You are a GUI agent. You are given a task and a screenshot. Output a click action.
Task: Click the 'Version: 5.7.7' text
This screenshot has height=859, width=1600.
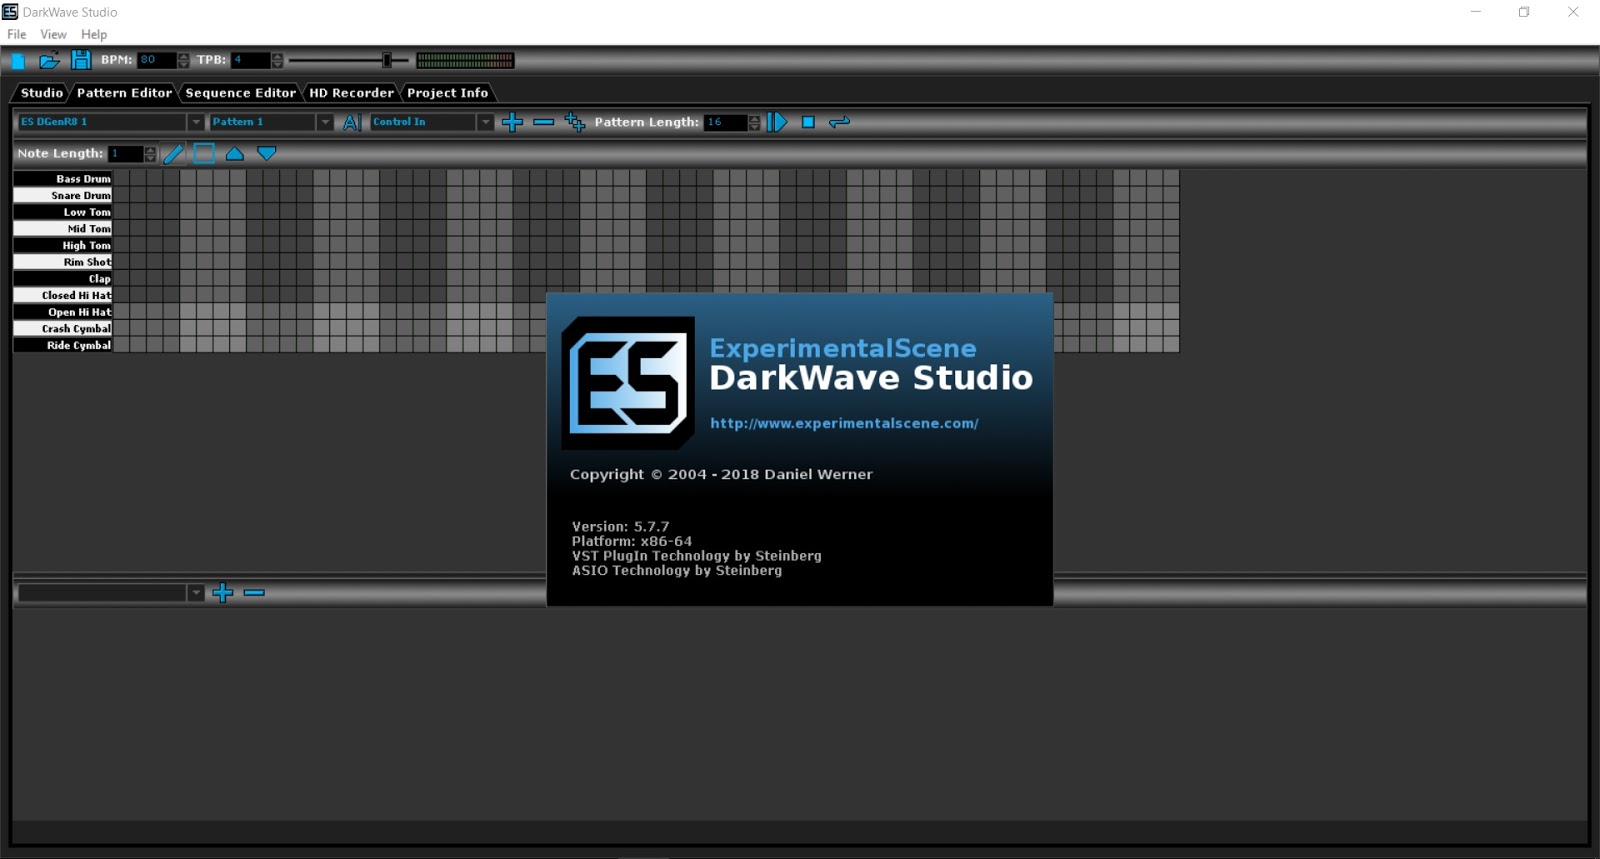point(620,526)
